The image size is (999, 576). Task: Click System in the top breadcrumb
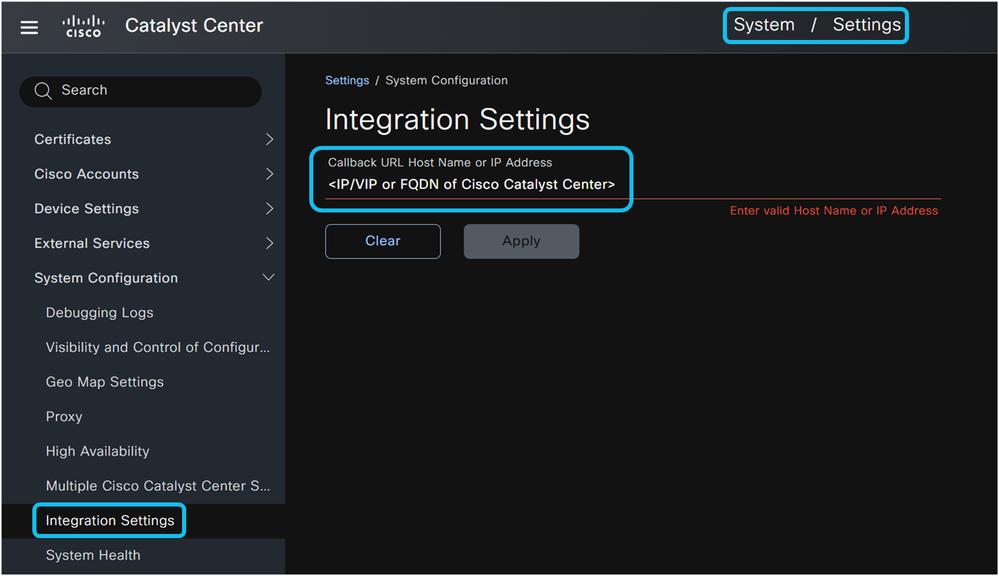pos(764,24)
